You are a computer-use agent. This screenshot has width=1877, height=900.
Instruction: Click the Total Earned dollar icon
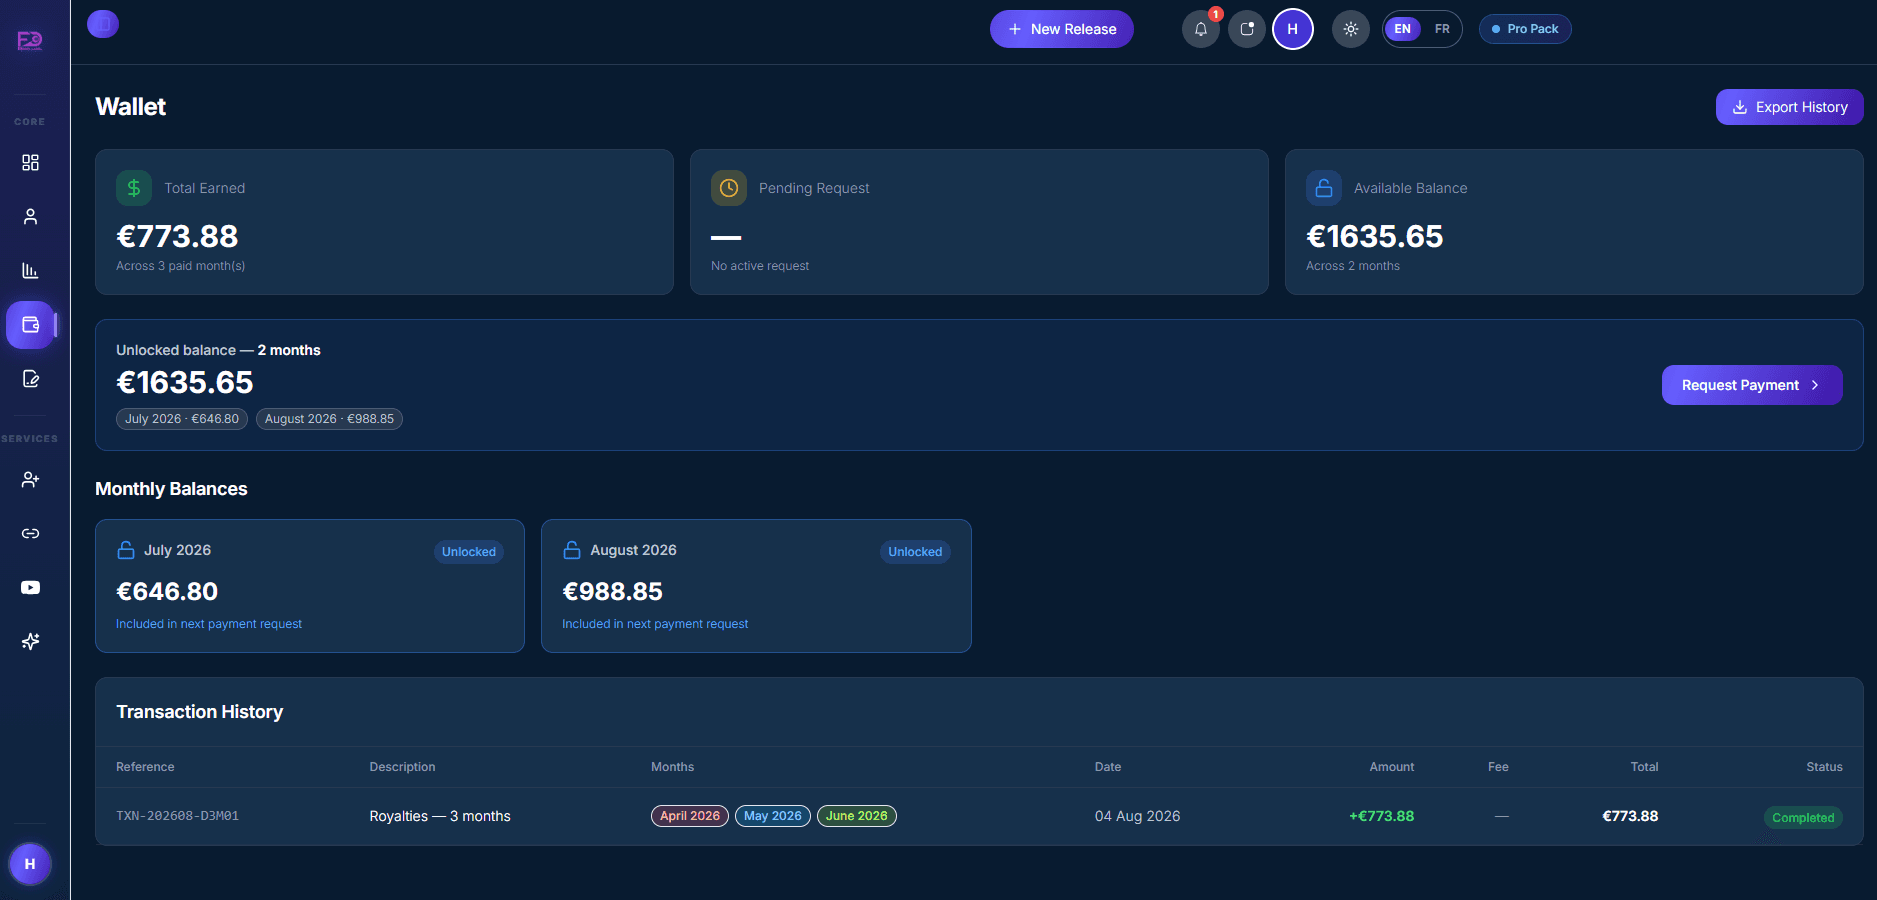point(134,188)
